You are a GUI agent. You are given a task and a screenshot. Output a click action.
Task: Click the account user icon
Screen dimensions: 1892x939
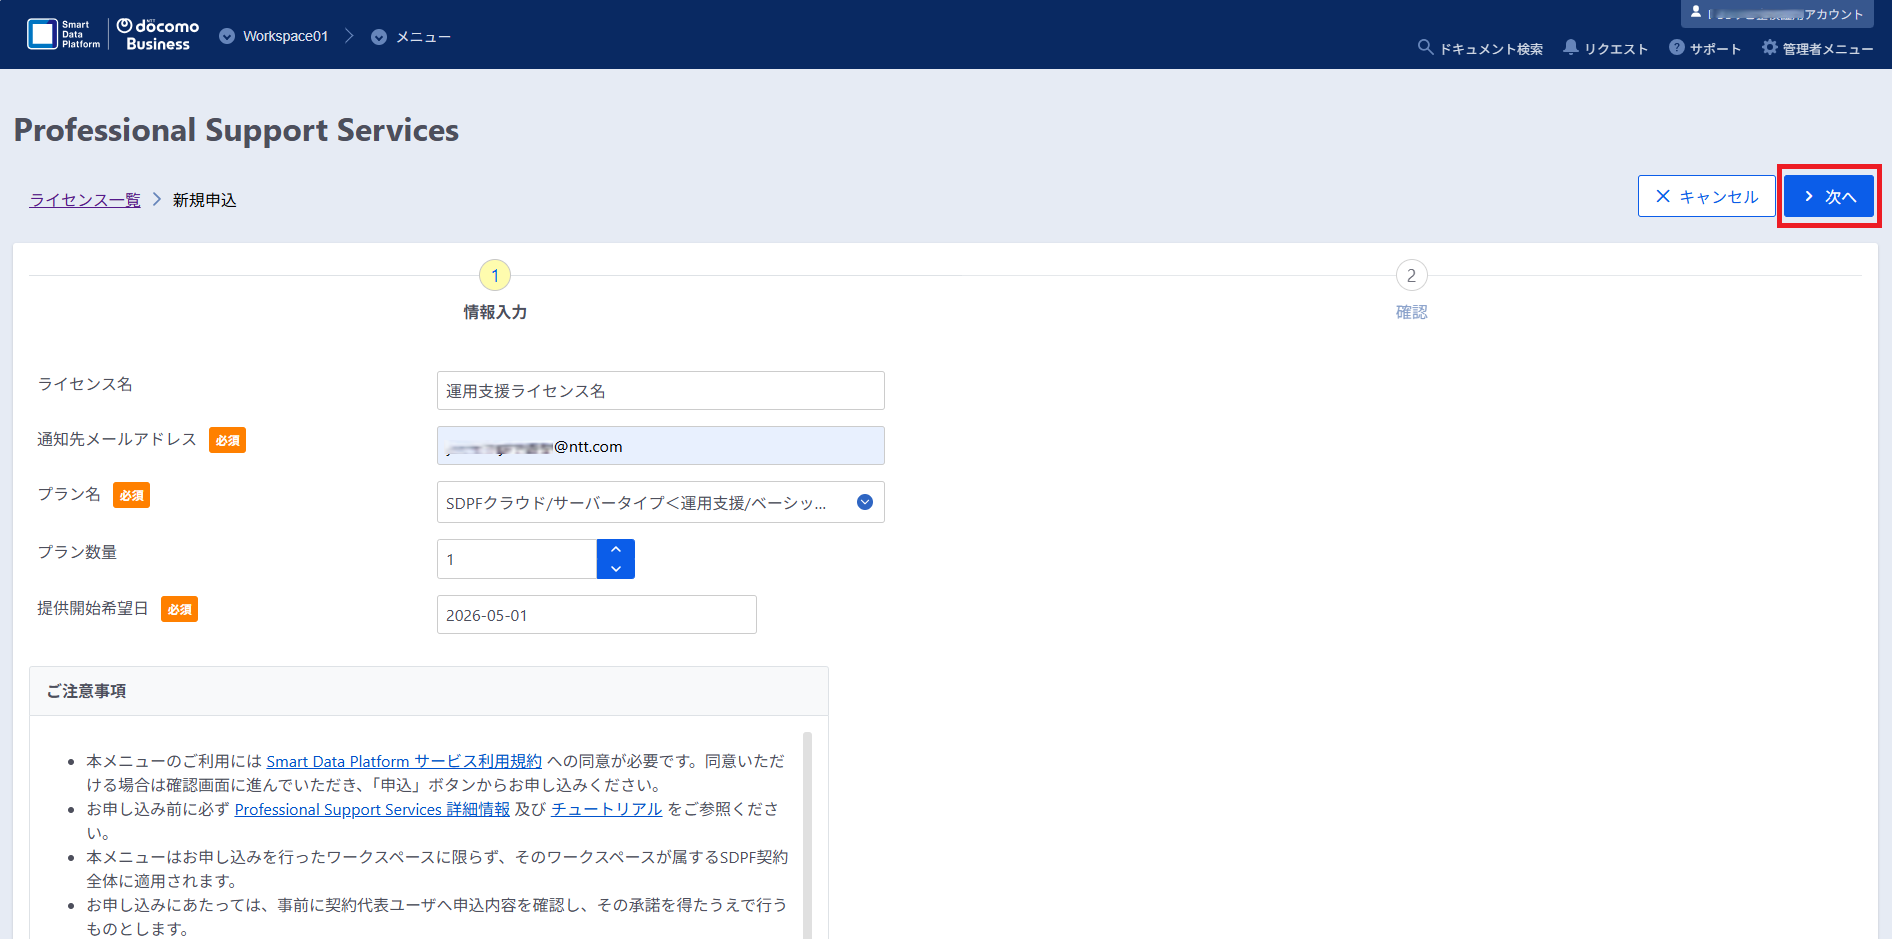coord(1696,13)
